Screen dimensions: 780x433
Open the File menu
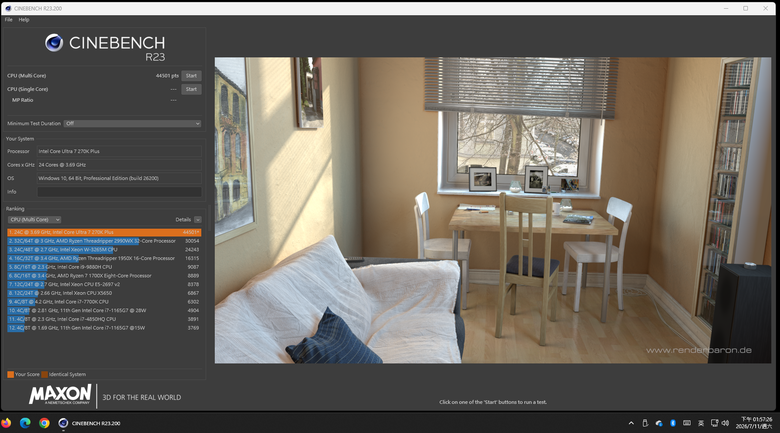click(8, 20)
